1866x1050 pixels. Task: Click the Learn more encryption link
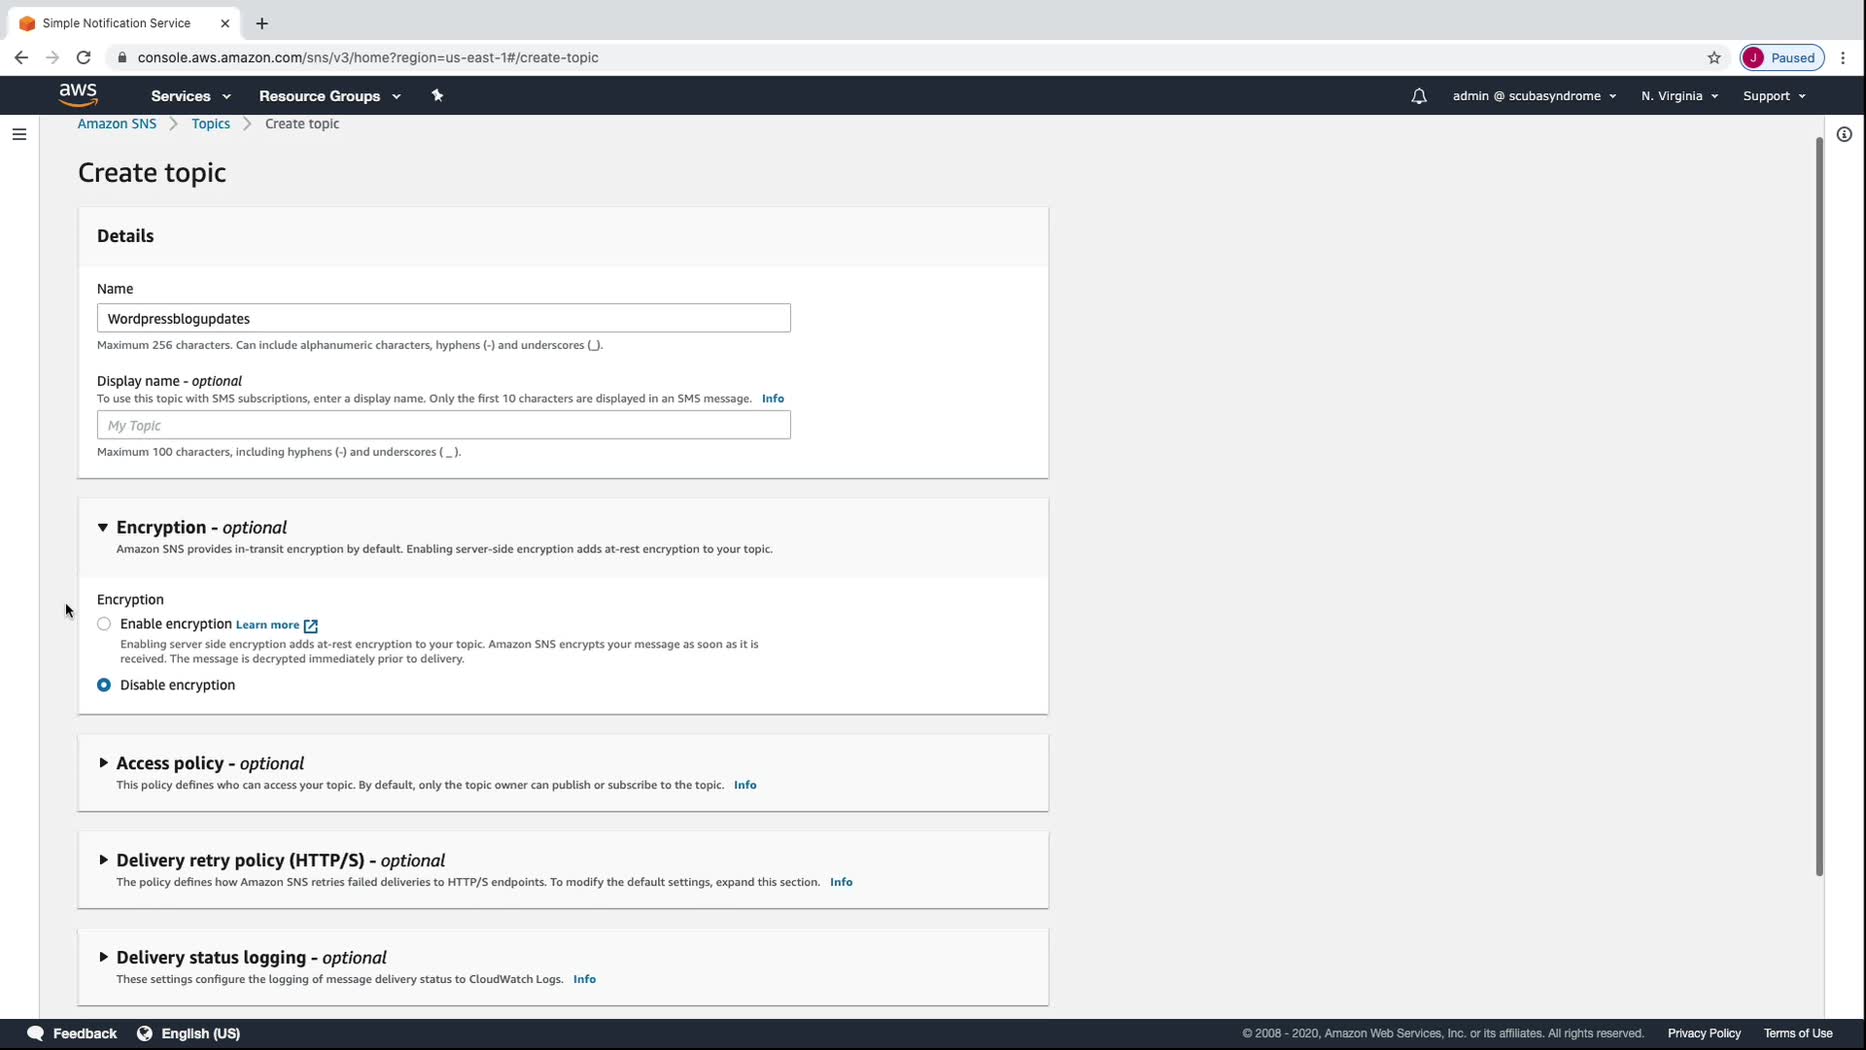268,625
